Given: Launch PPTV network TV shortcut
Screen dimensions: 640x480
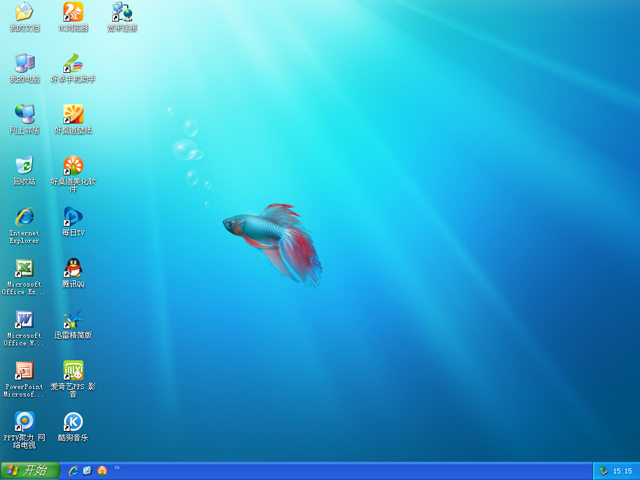Looking at the screenshot, I should tap(24, 421).
